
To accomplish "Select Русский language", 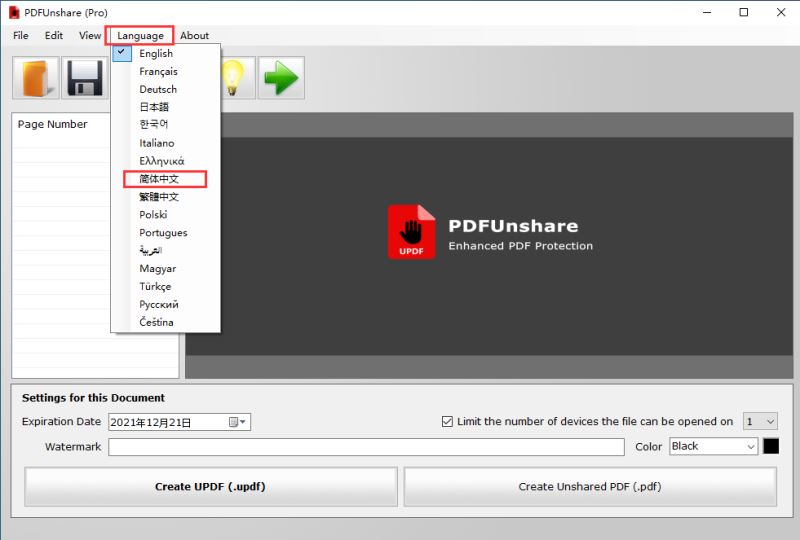I will tap(166, 304).
